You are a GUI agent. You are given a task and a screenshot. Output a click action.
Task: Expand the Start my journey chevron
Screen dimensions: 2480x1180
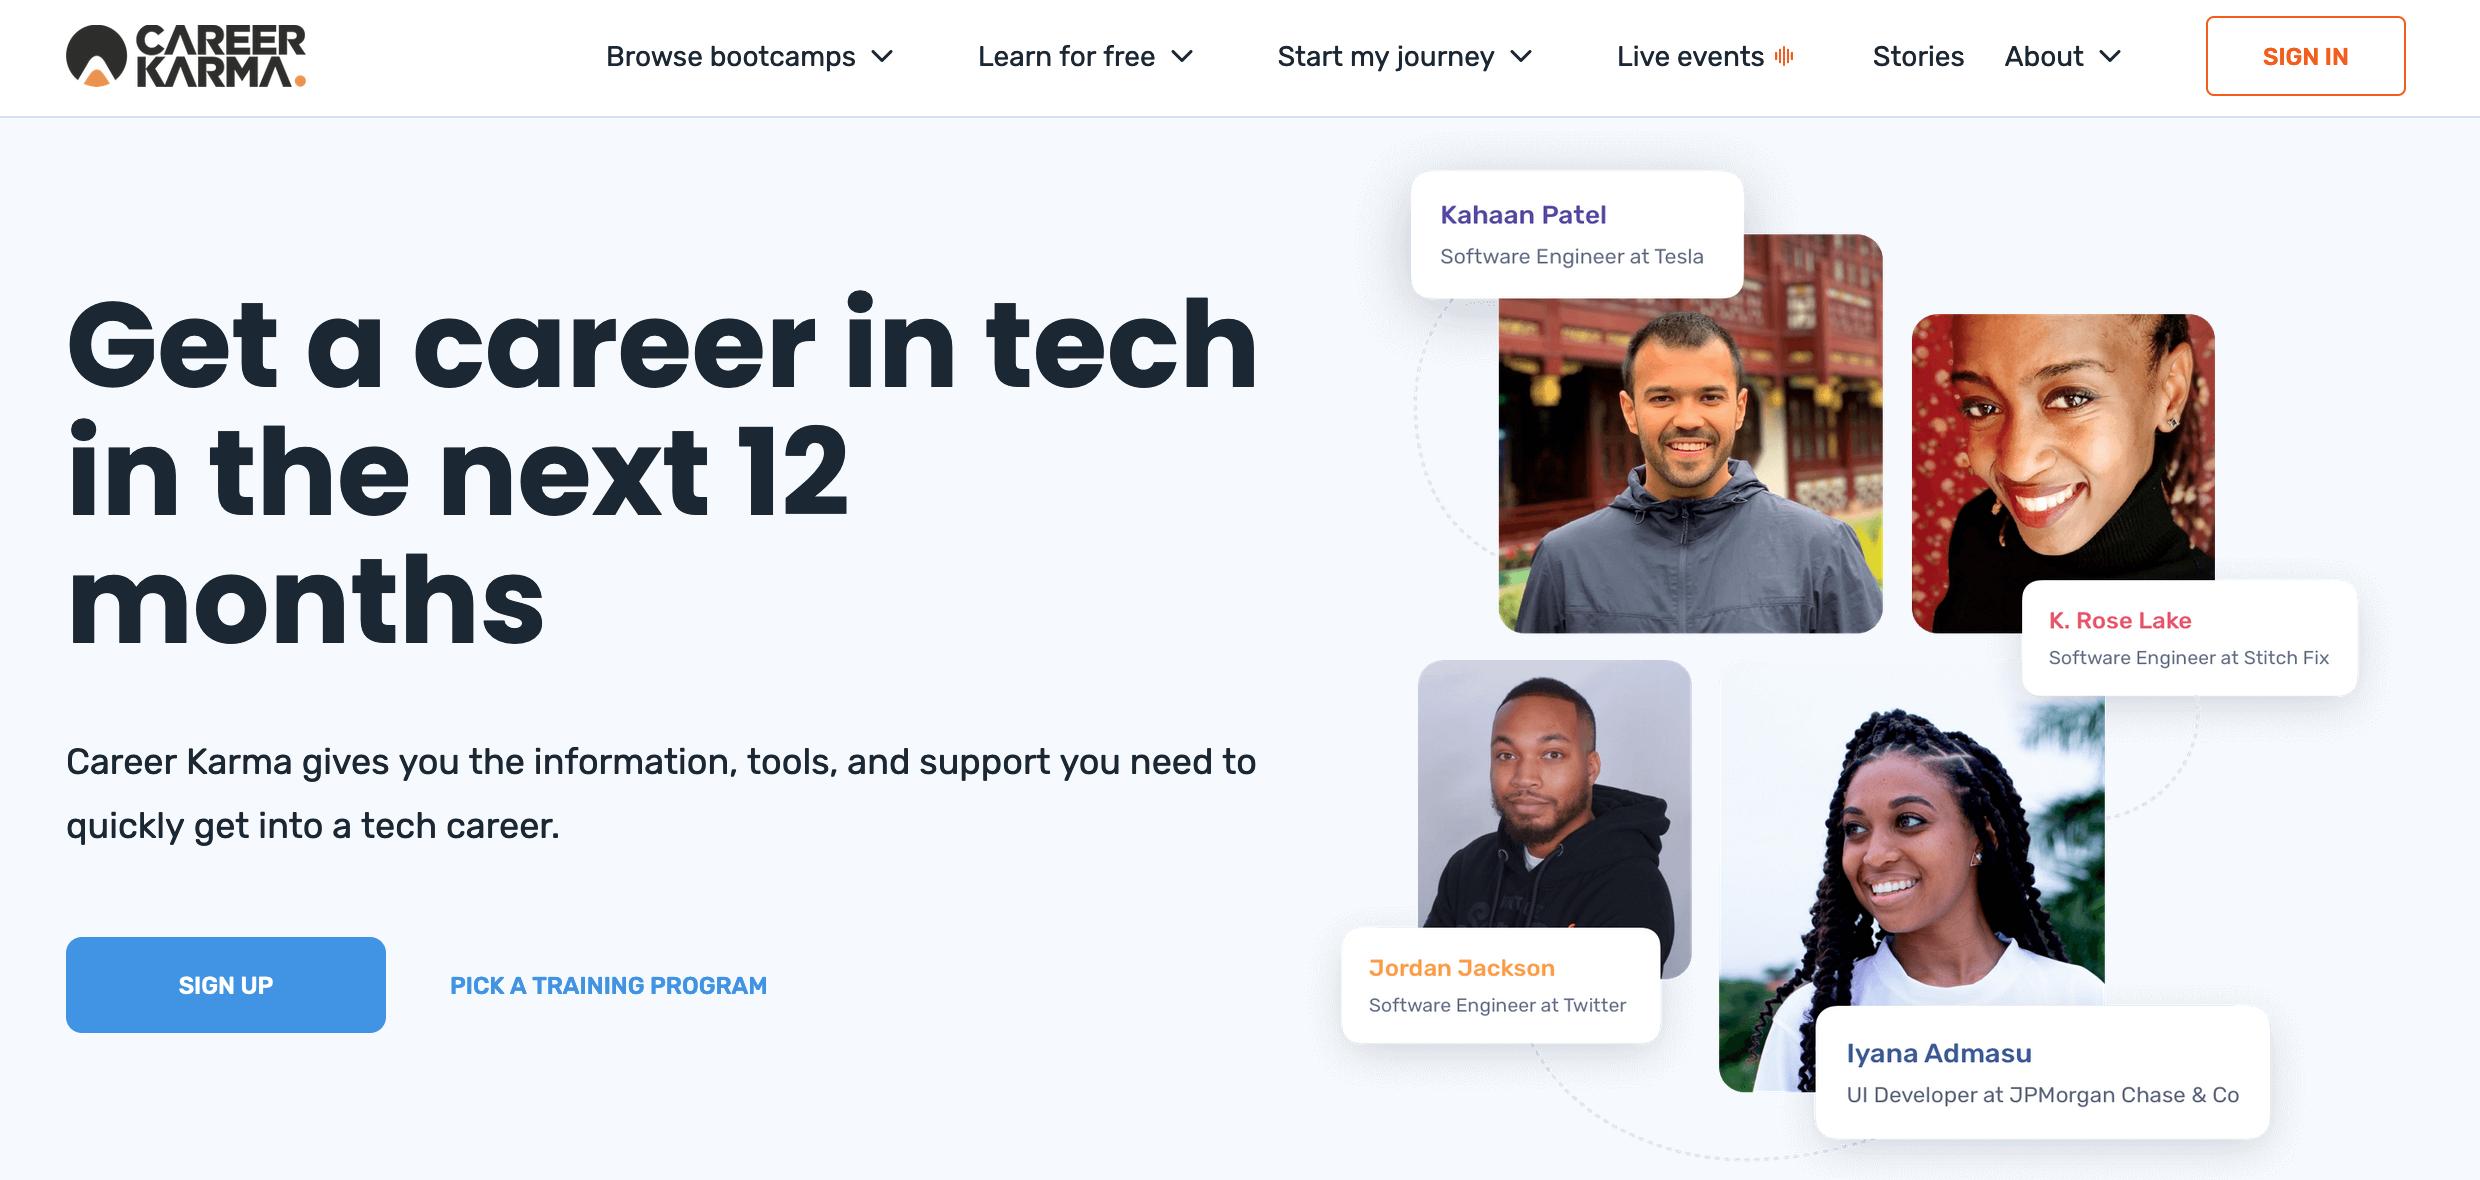click(x=1521, y=56)
